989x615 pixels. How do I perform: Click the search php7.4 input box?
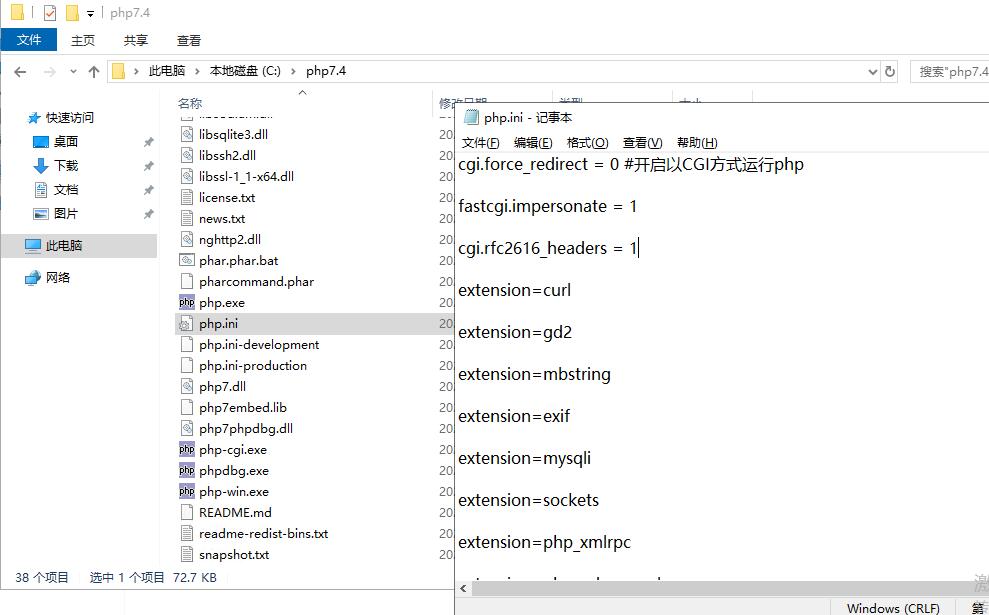click(951, 71)
